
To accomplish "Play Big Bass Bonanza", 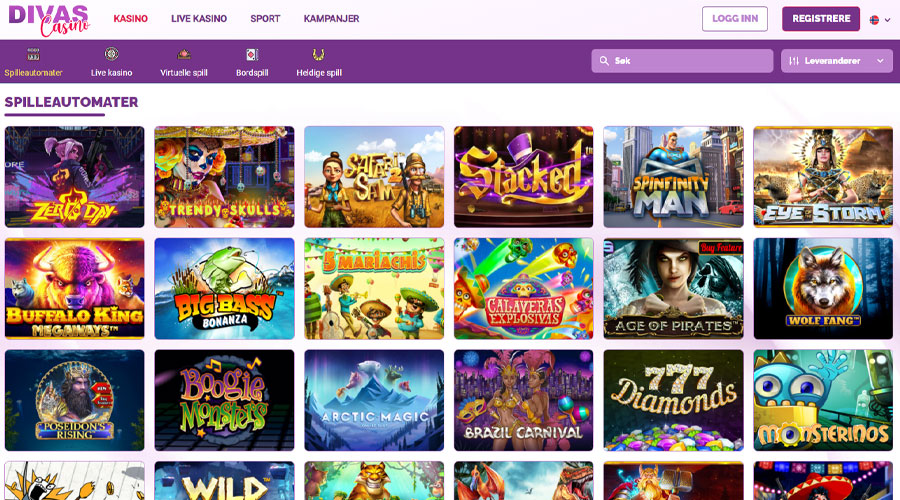I will 224,289.
